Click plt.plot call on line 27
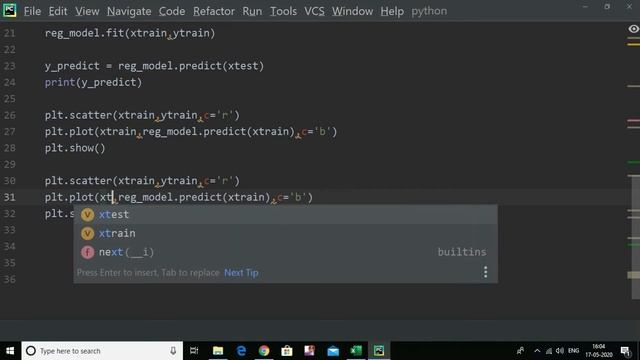 (x=191, y=132)
